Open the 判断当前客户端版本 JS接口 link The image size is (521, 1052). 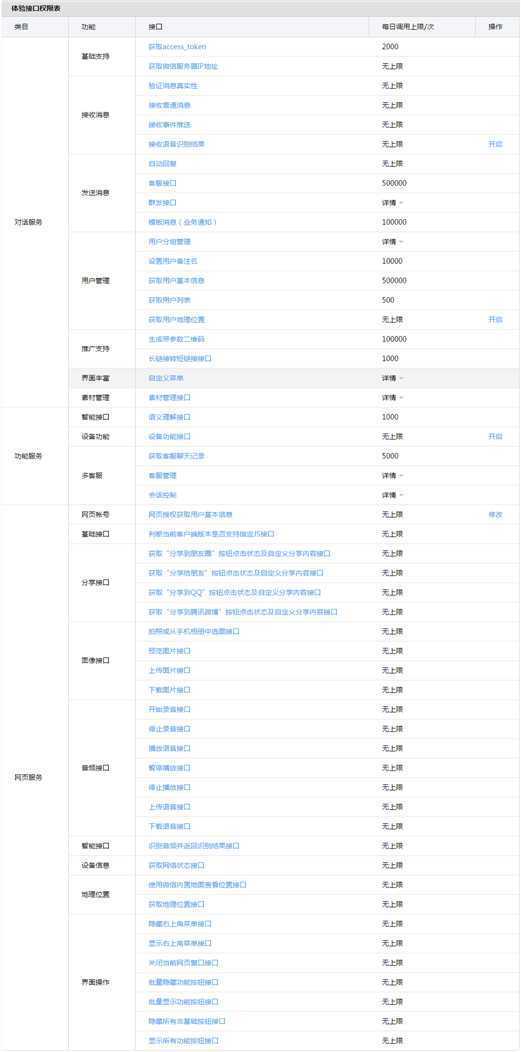pyautogui.click(x=211, y=534)
